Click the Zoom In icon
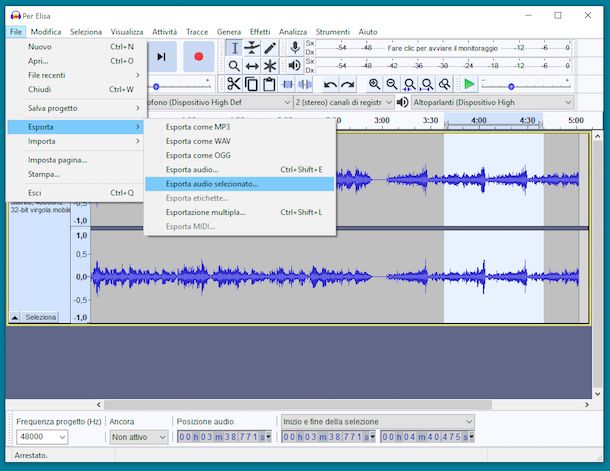610x471 pixels. click(x=374, y=84)
